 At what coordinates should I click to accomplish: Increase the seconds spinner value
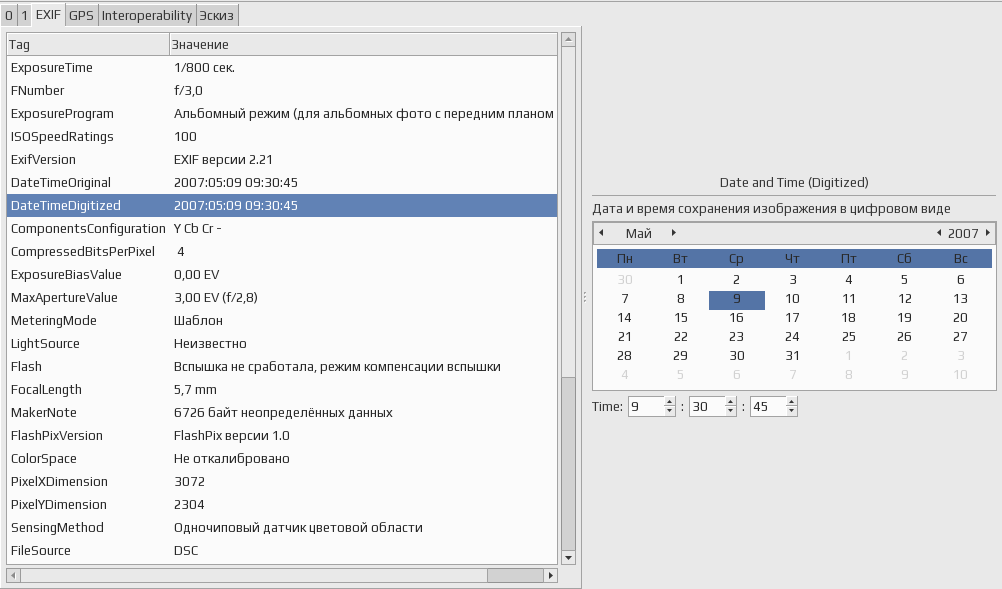tap(792, 402)
